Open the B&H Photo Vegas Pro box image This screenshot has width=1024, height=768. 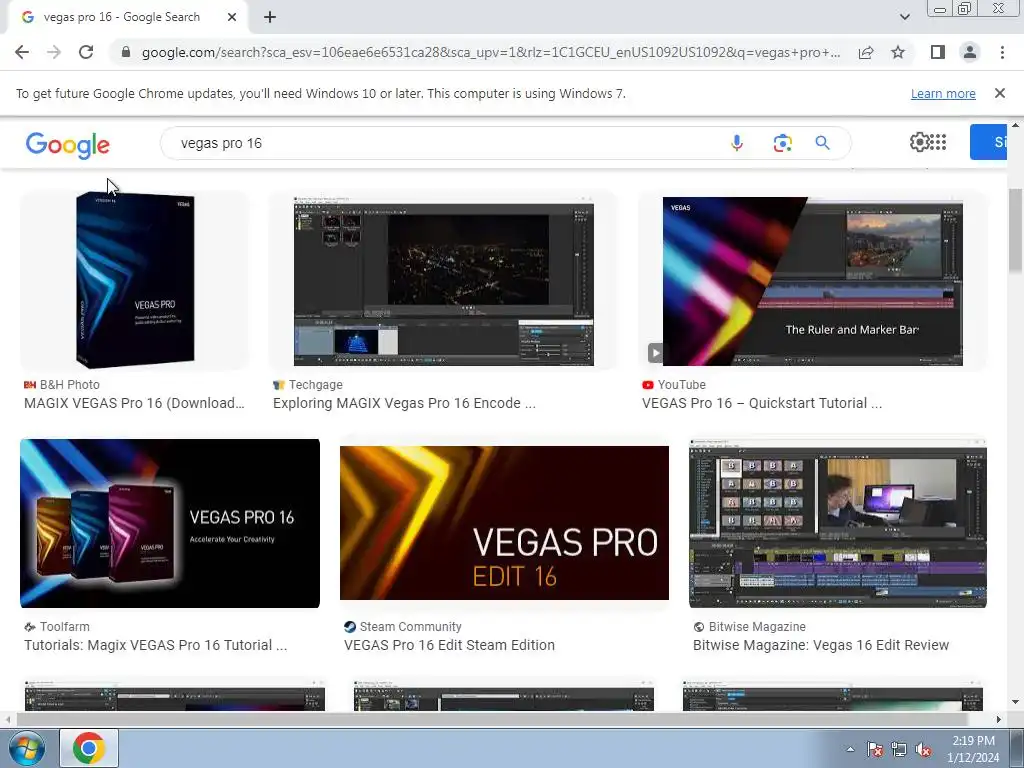point(135,281)
